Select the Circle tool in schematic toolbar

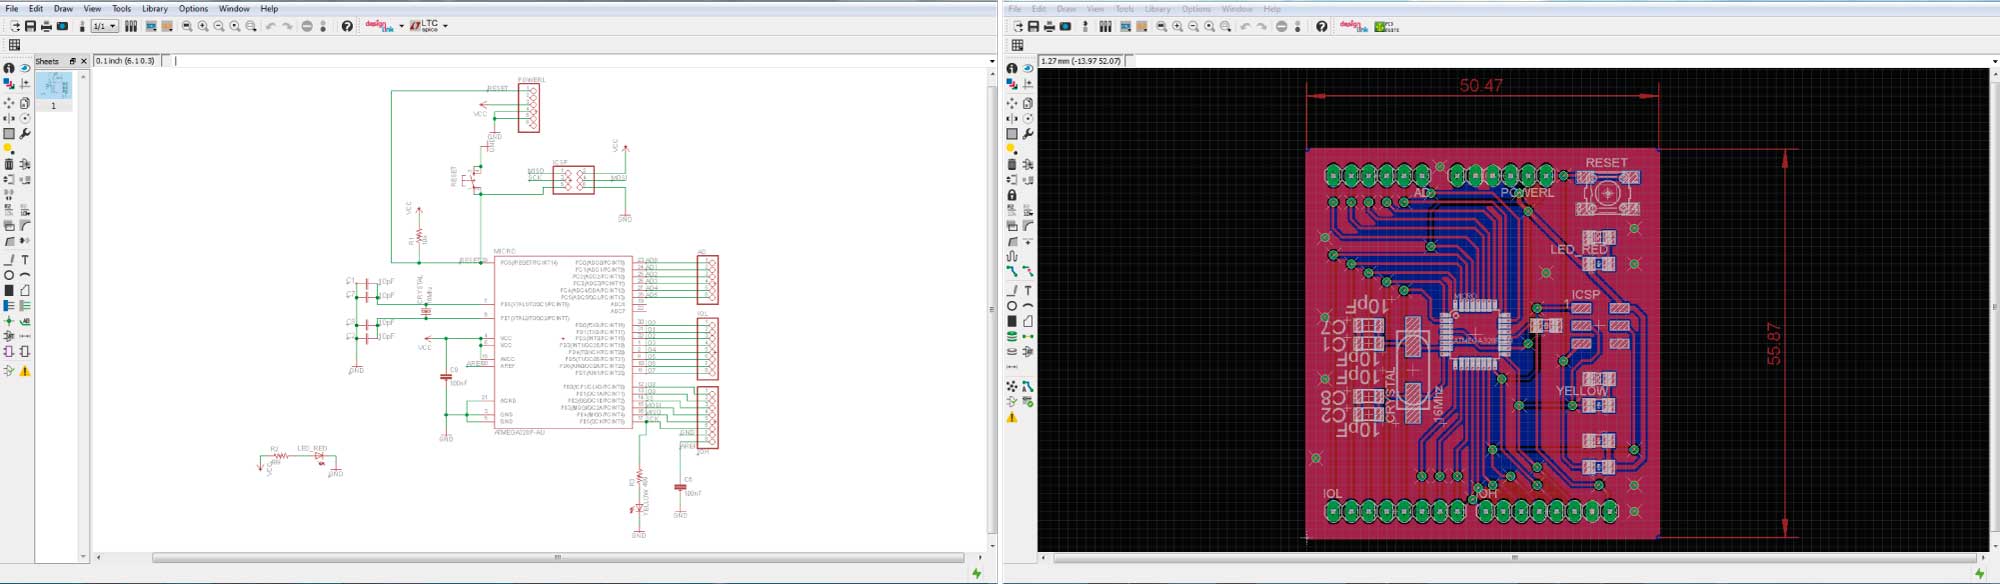(9, 275)
